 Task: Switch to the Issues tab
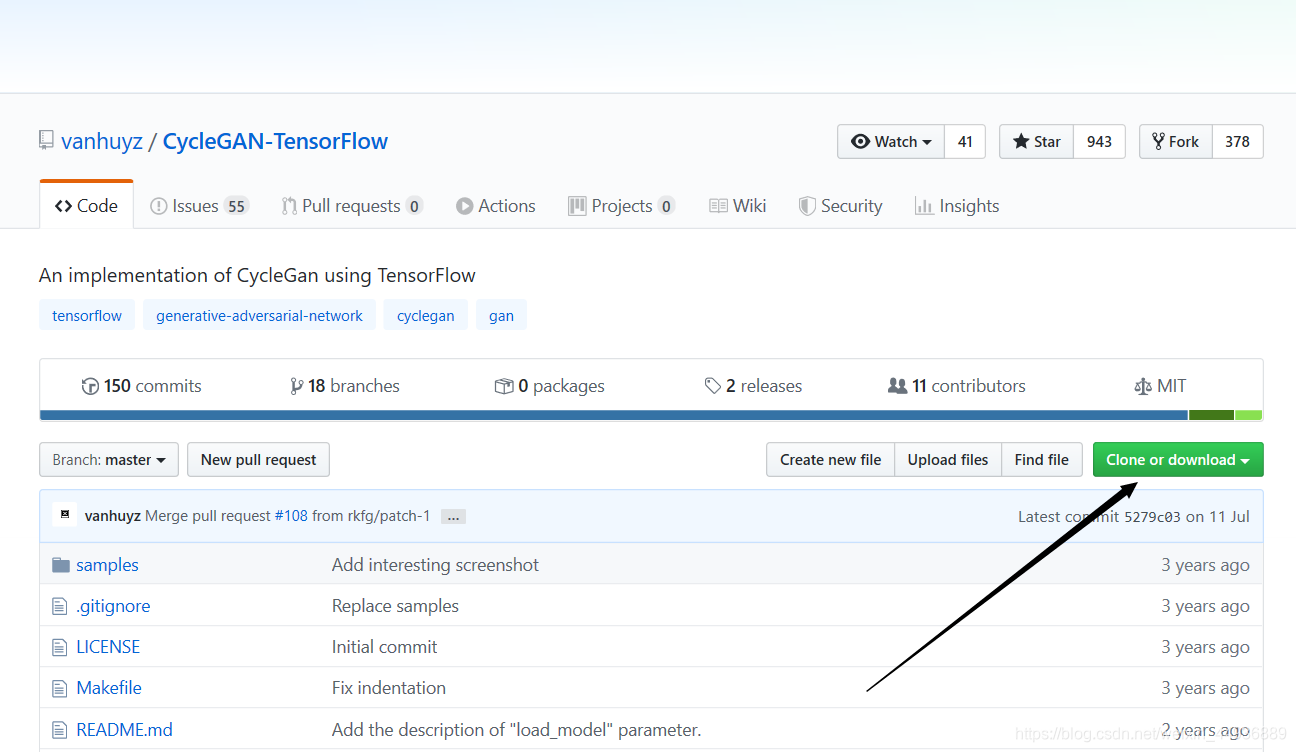[199, 206]
